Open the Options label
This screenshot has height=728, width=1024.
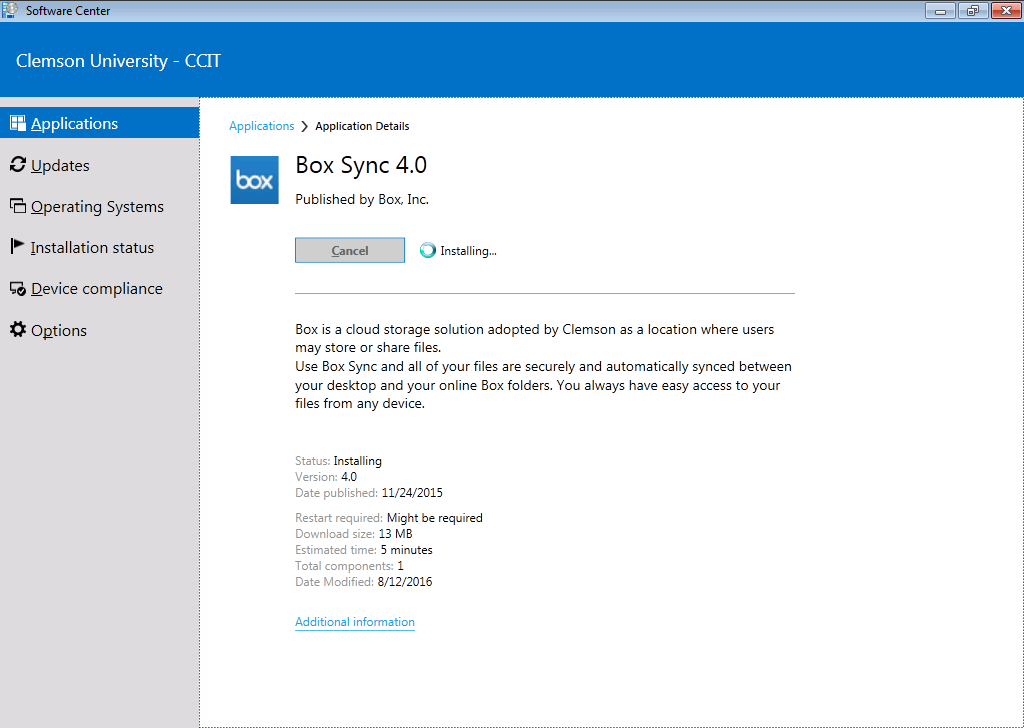pos(59,330)
